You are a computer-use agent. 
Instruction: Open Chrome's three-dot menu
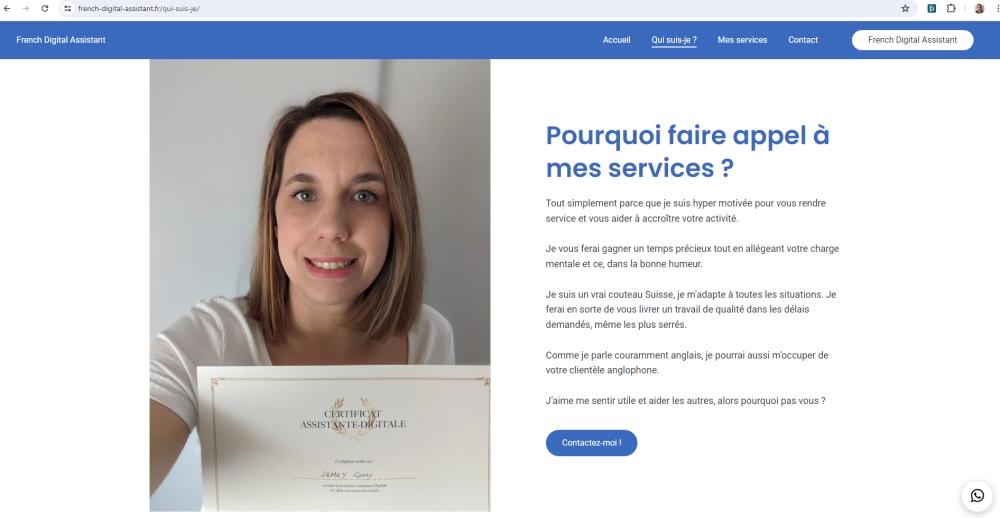(997, 8)
